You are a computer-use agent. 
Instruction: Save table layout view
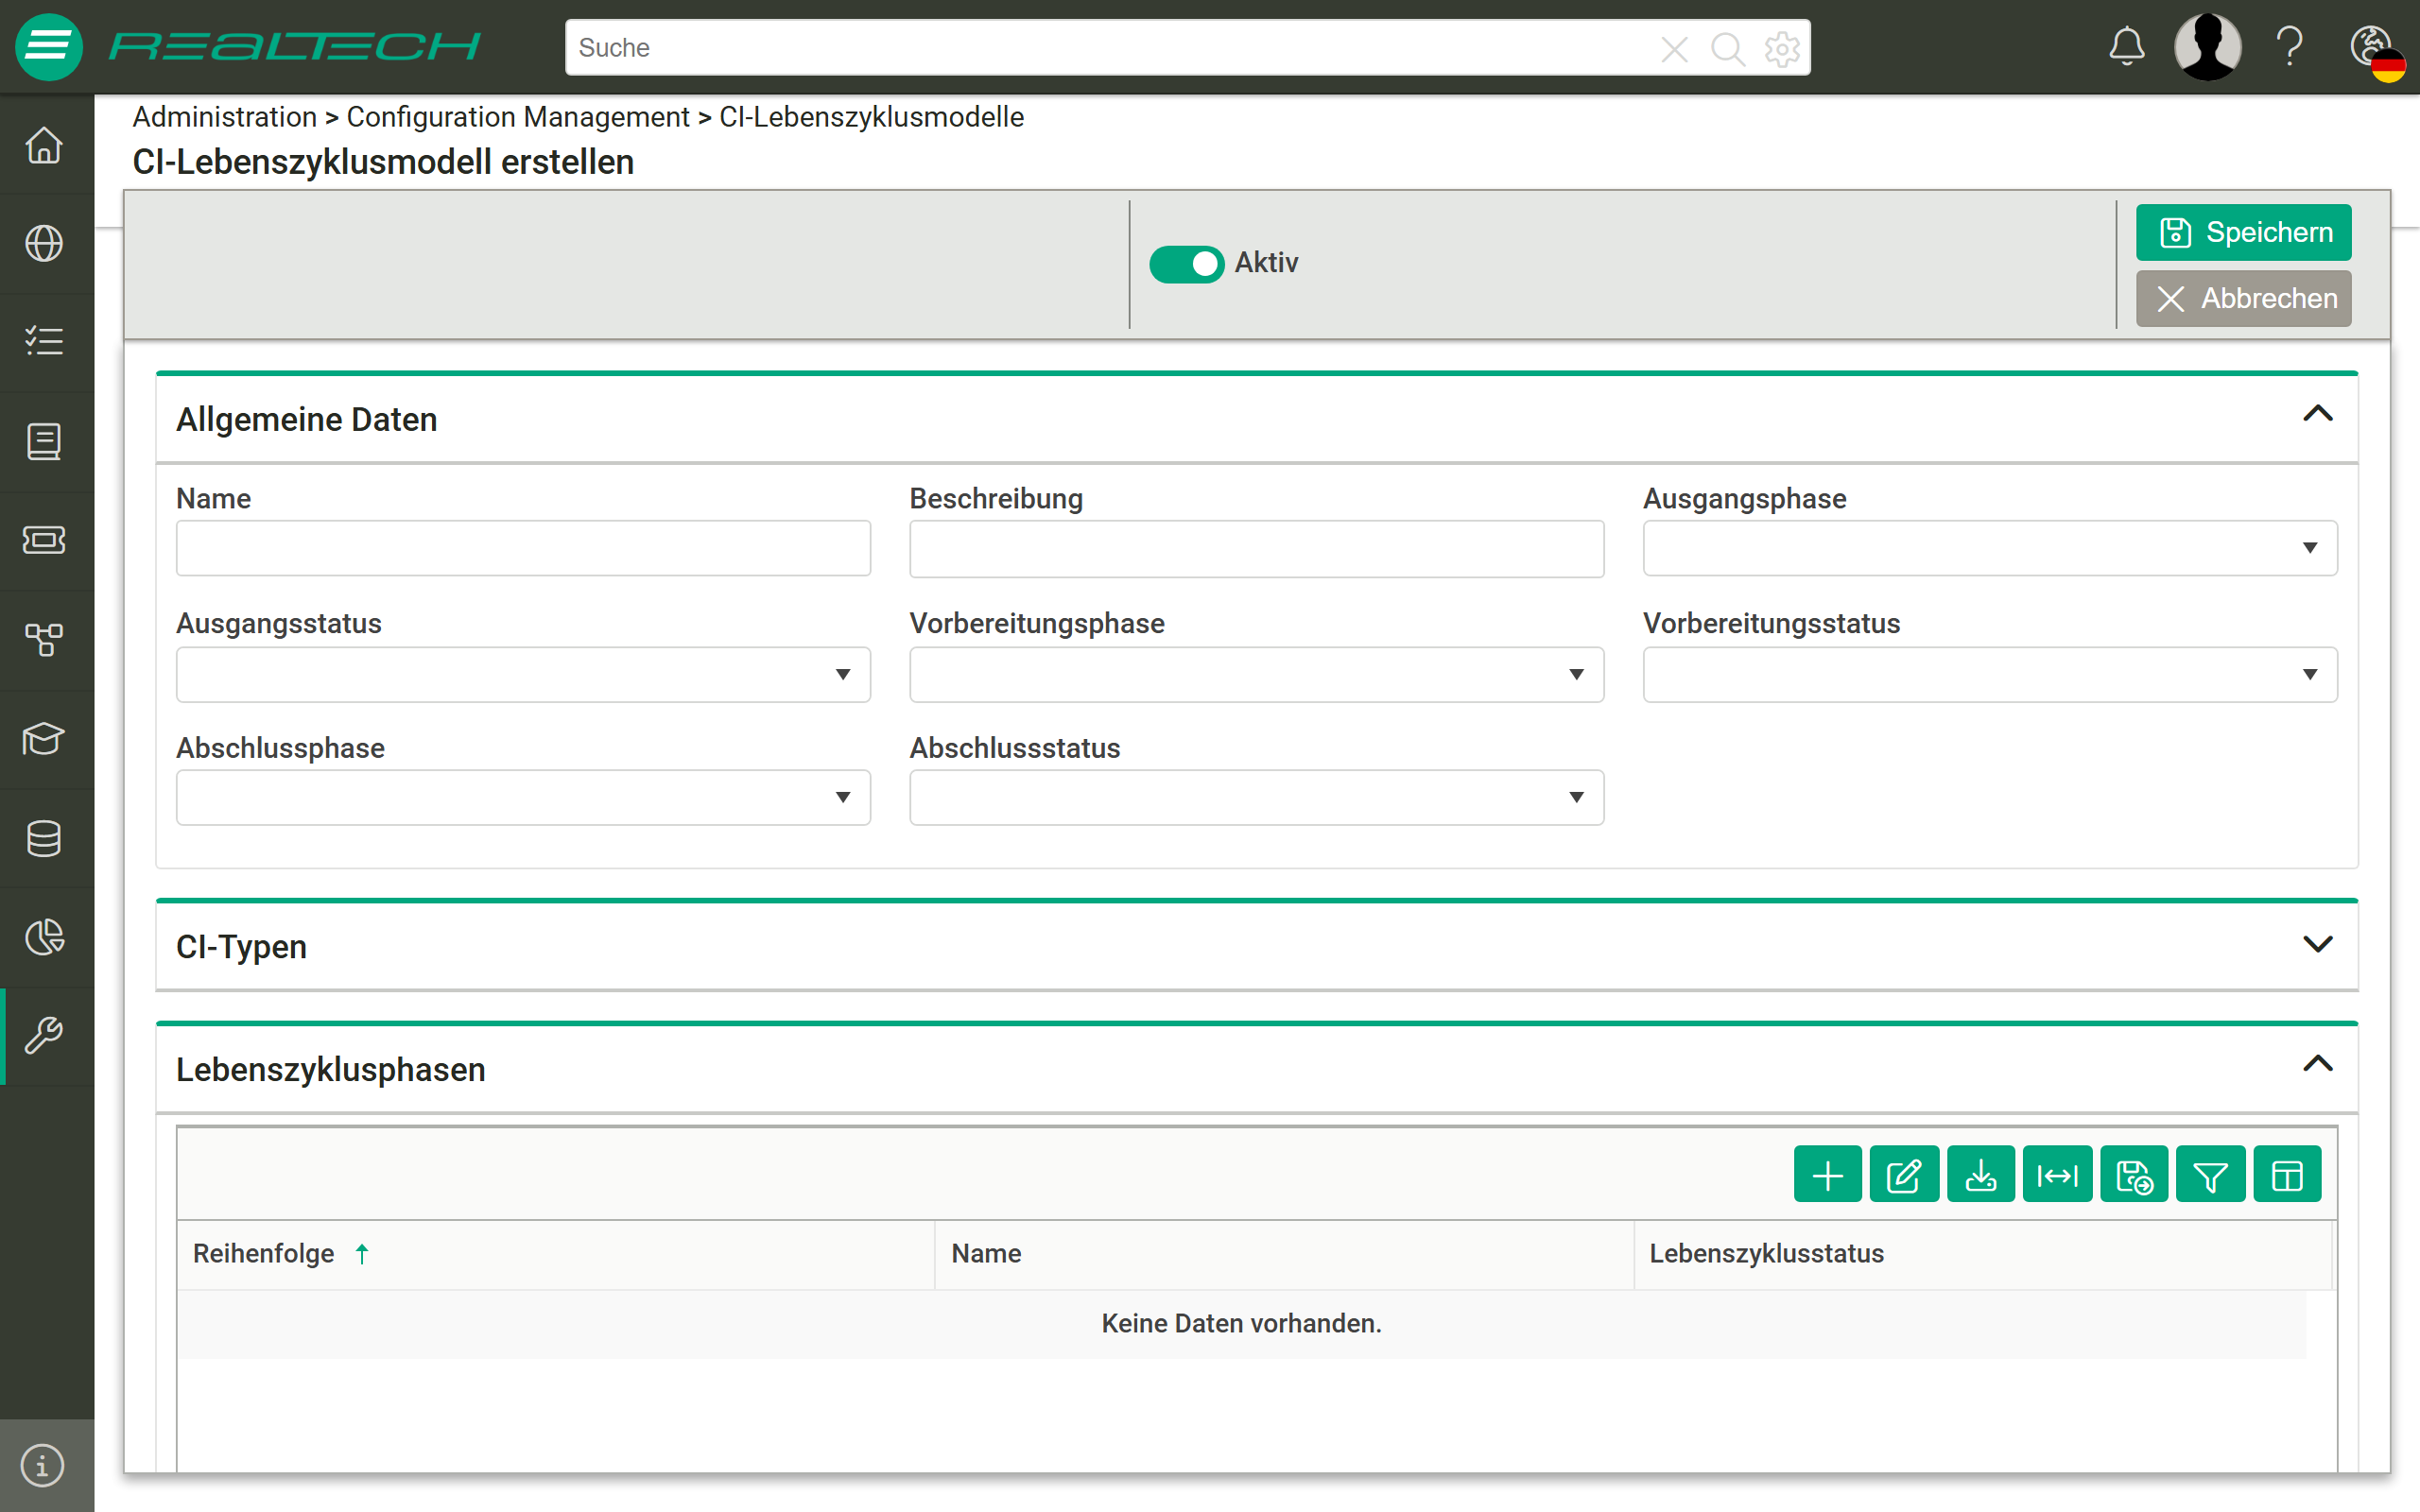[x=2134, y=1175]
